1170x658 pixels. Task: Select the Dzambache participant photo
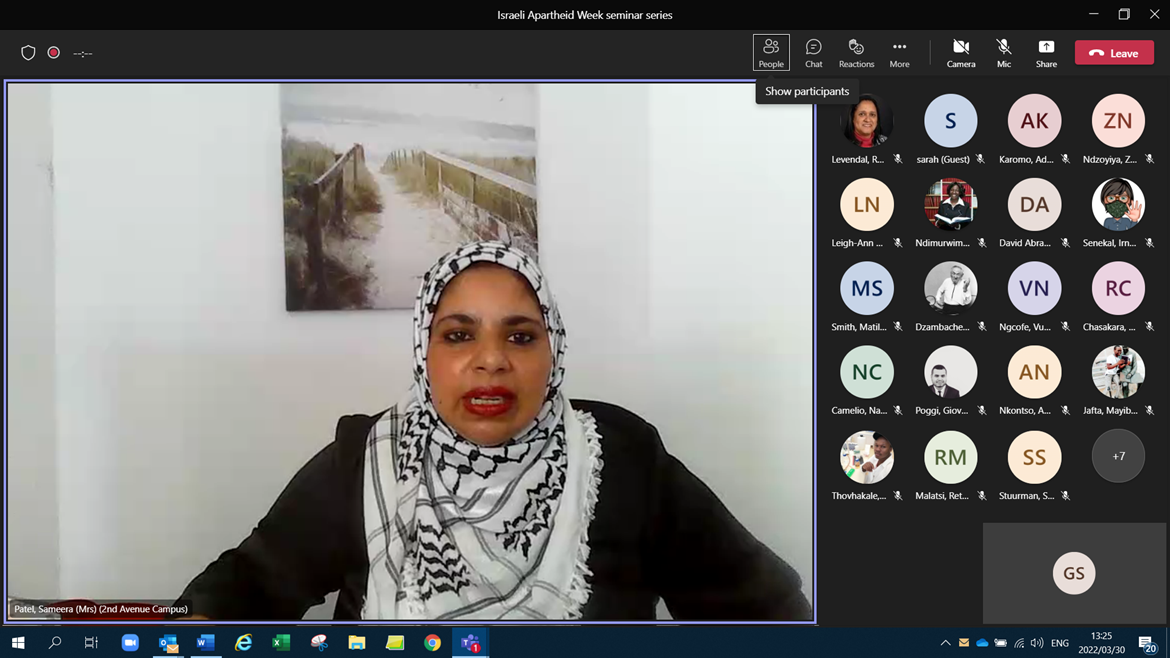(x=951, y=288)
